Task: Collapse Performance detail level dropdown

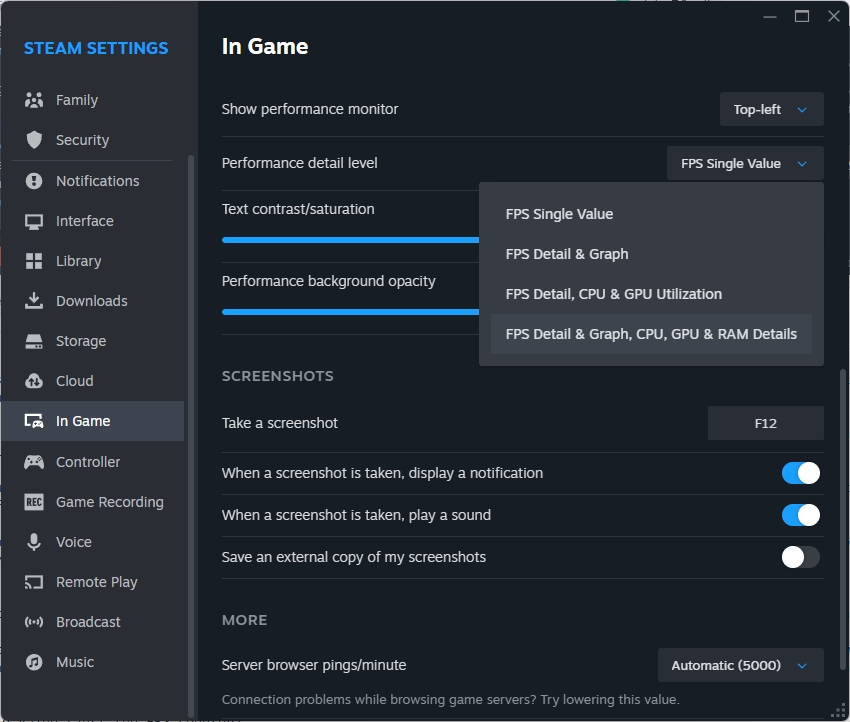Action: tap(745, 163)
